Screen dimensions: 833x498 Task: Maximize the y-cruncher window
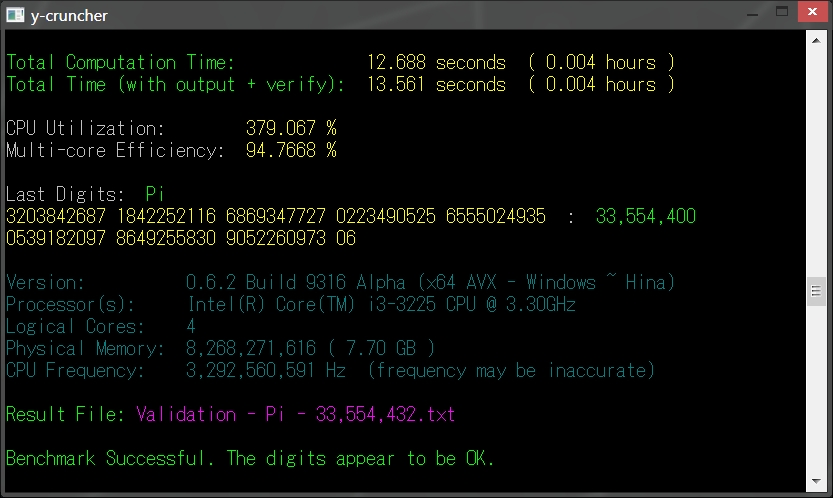click(781, 12)
